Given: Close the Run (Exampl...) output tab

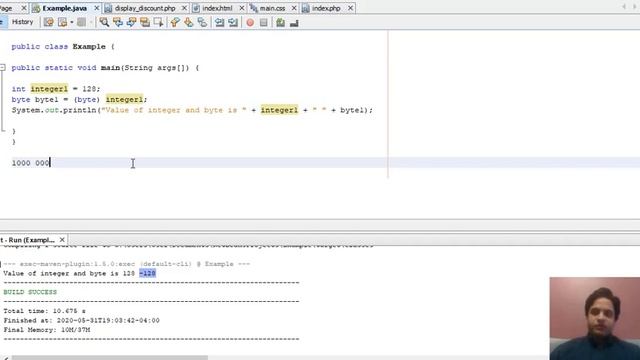Looking at the screenshot, I should click(62, 240).
